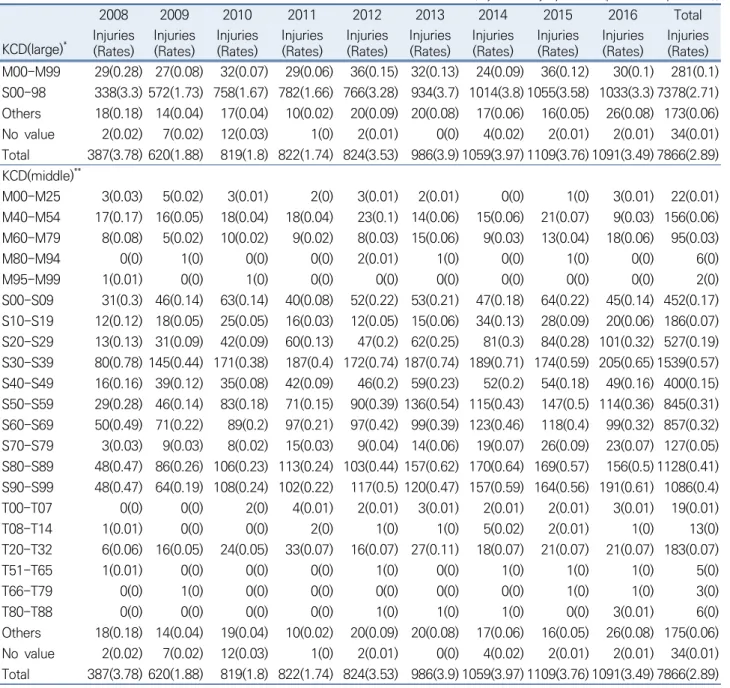Select the S00-S09 row label
The width and height of the screenshot is (730, 688).
coord(27,300)
